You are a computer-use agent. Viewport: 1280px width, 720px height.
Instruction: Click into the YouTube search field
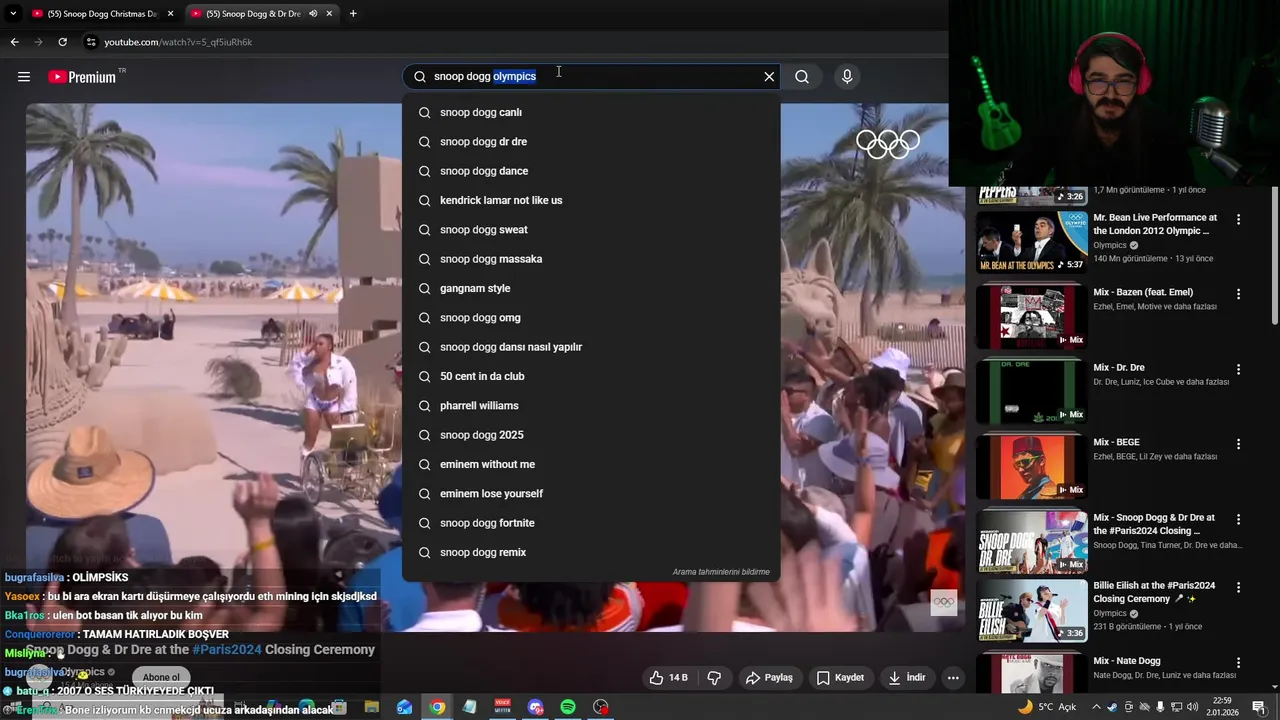click(590, 77)
